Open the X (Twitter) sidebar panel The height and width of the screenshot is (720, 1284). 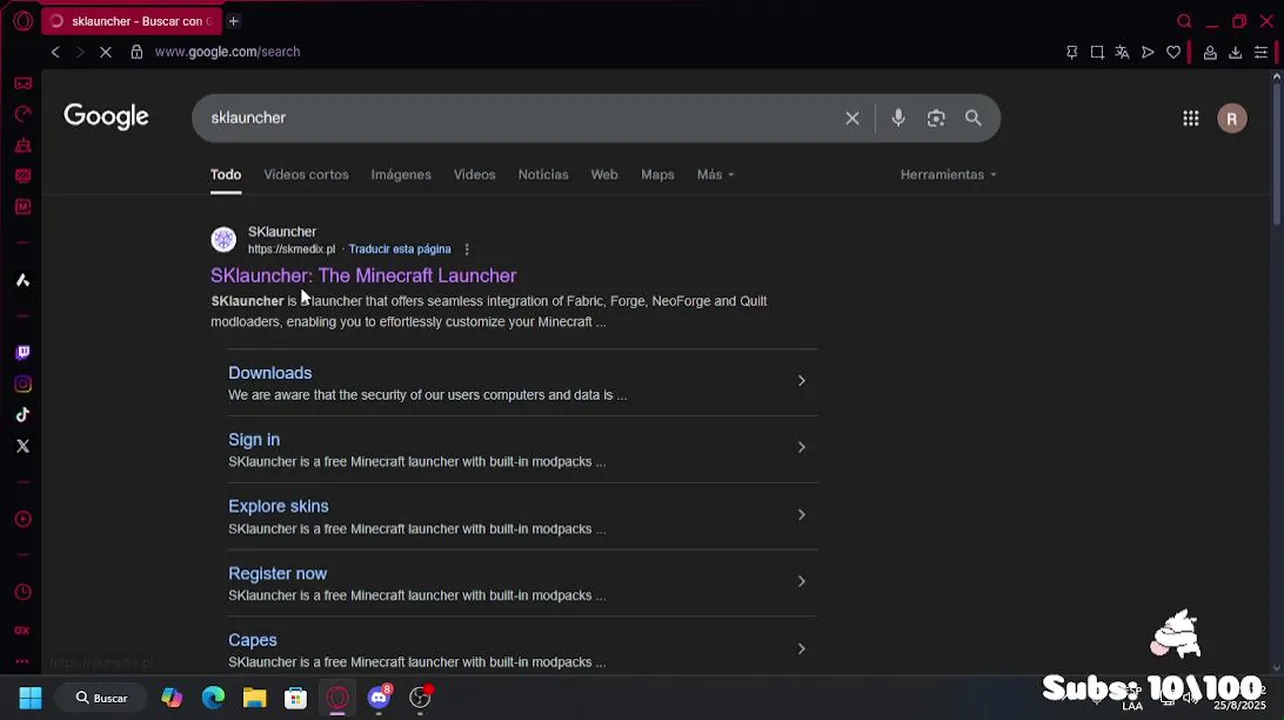click(23, 446)
